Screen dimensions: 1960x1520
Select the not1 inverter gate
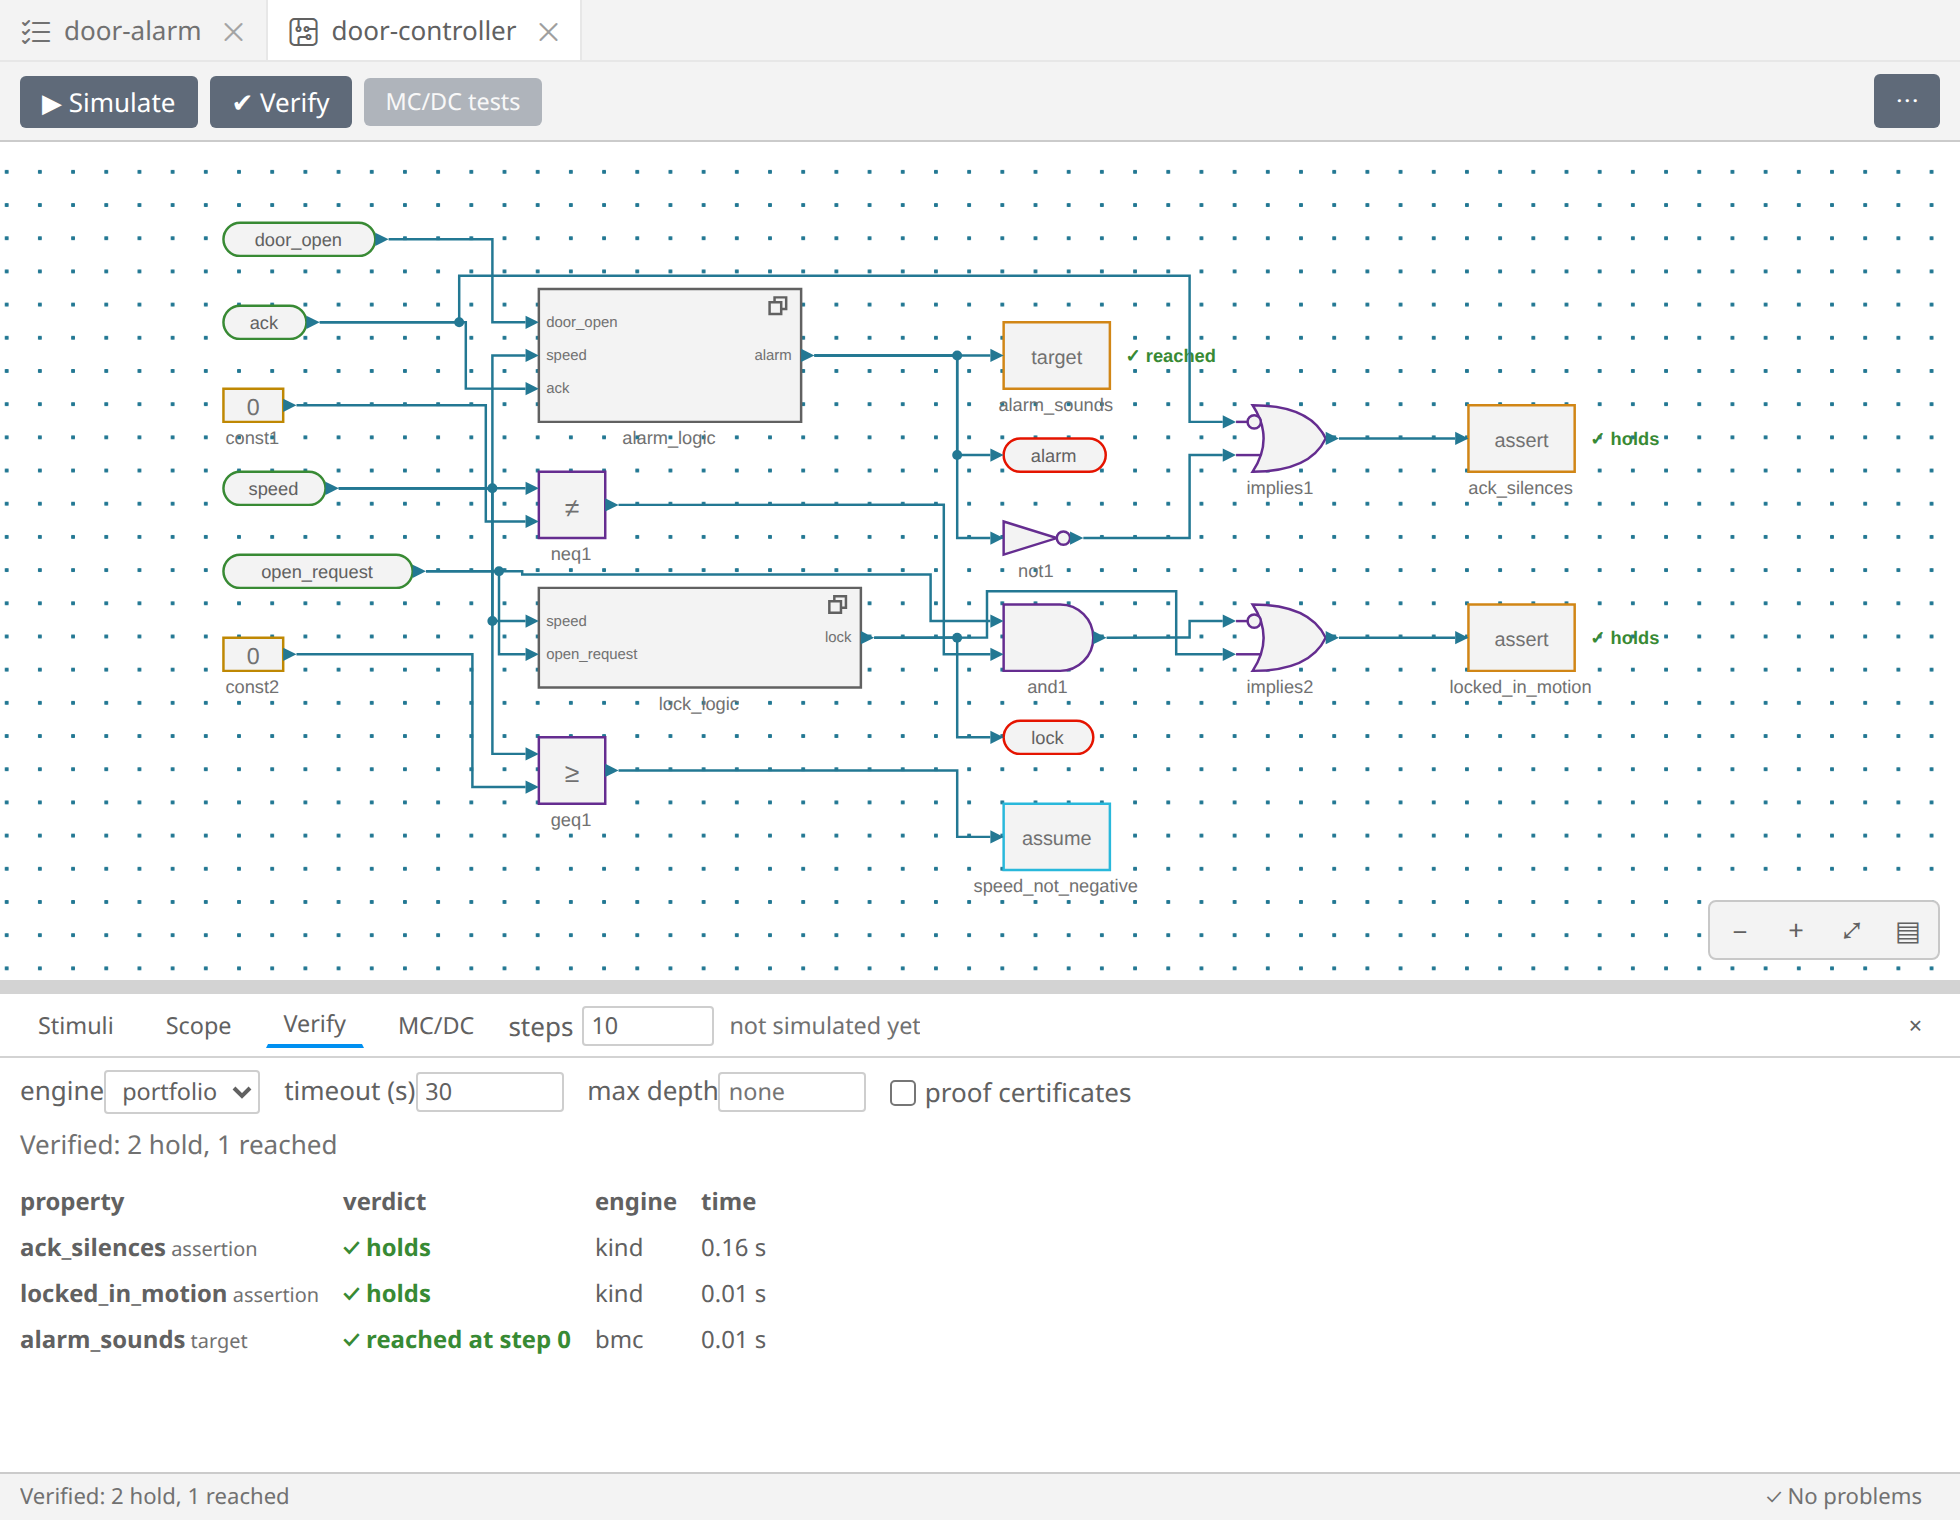[1036, 538]
